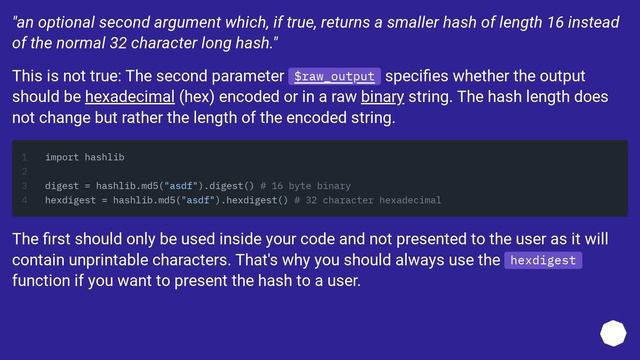Click the .digest() call in code
The height and width of the screenshot is (360, 640).
pyautogui.click(x=229, y=186)
